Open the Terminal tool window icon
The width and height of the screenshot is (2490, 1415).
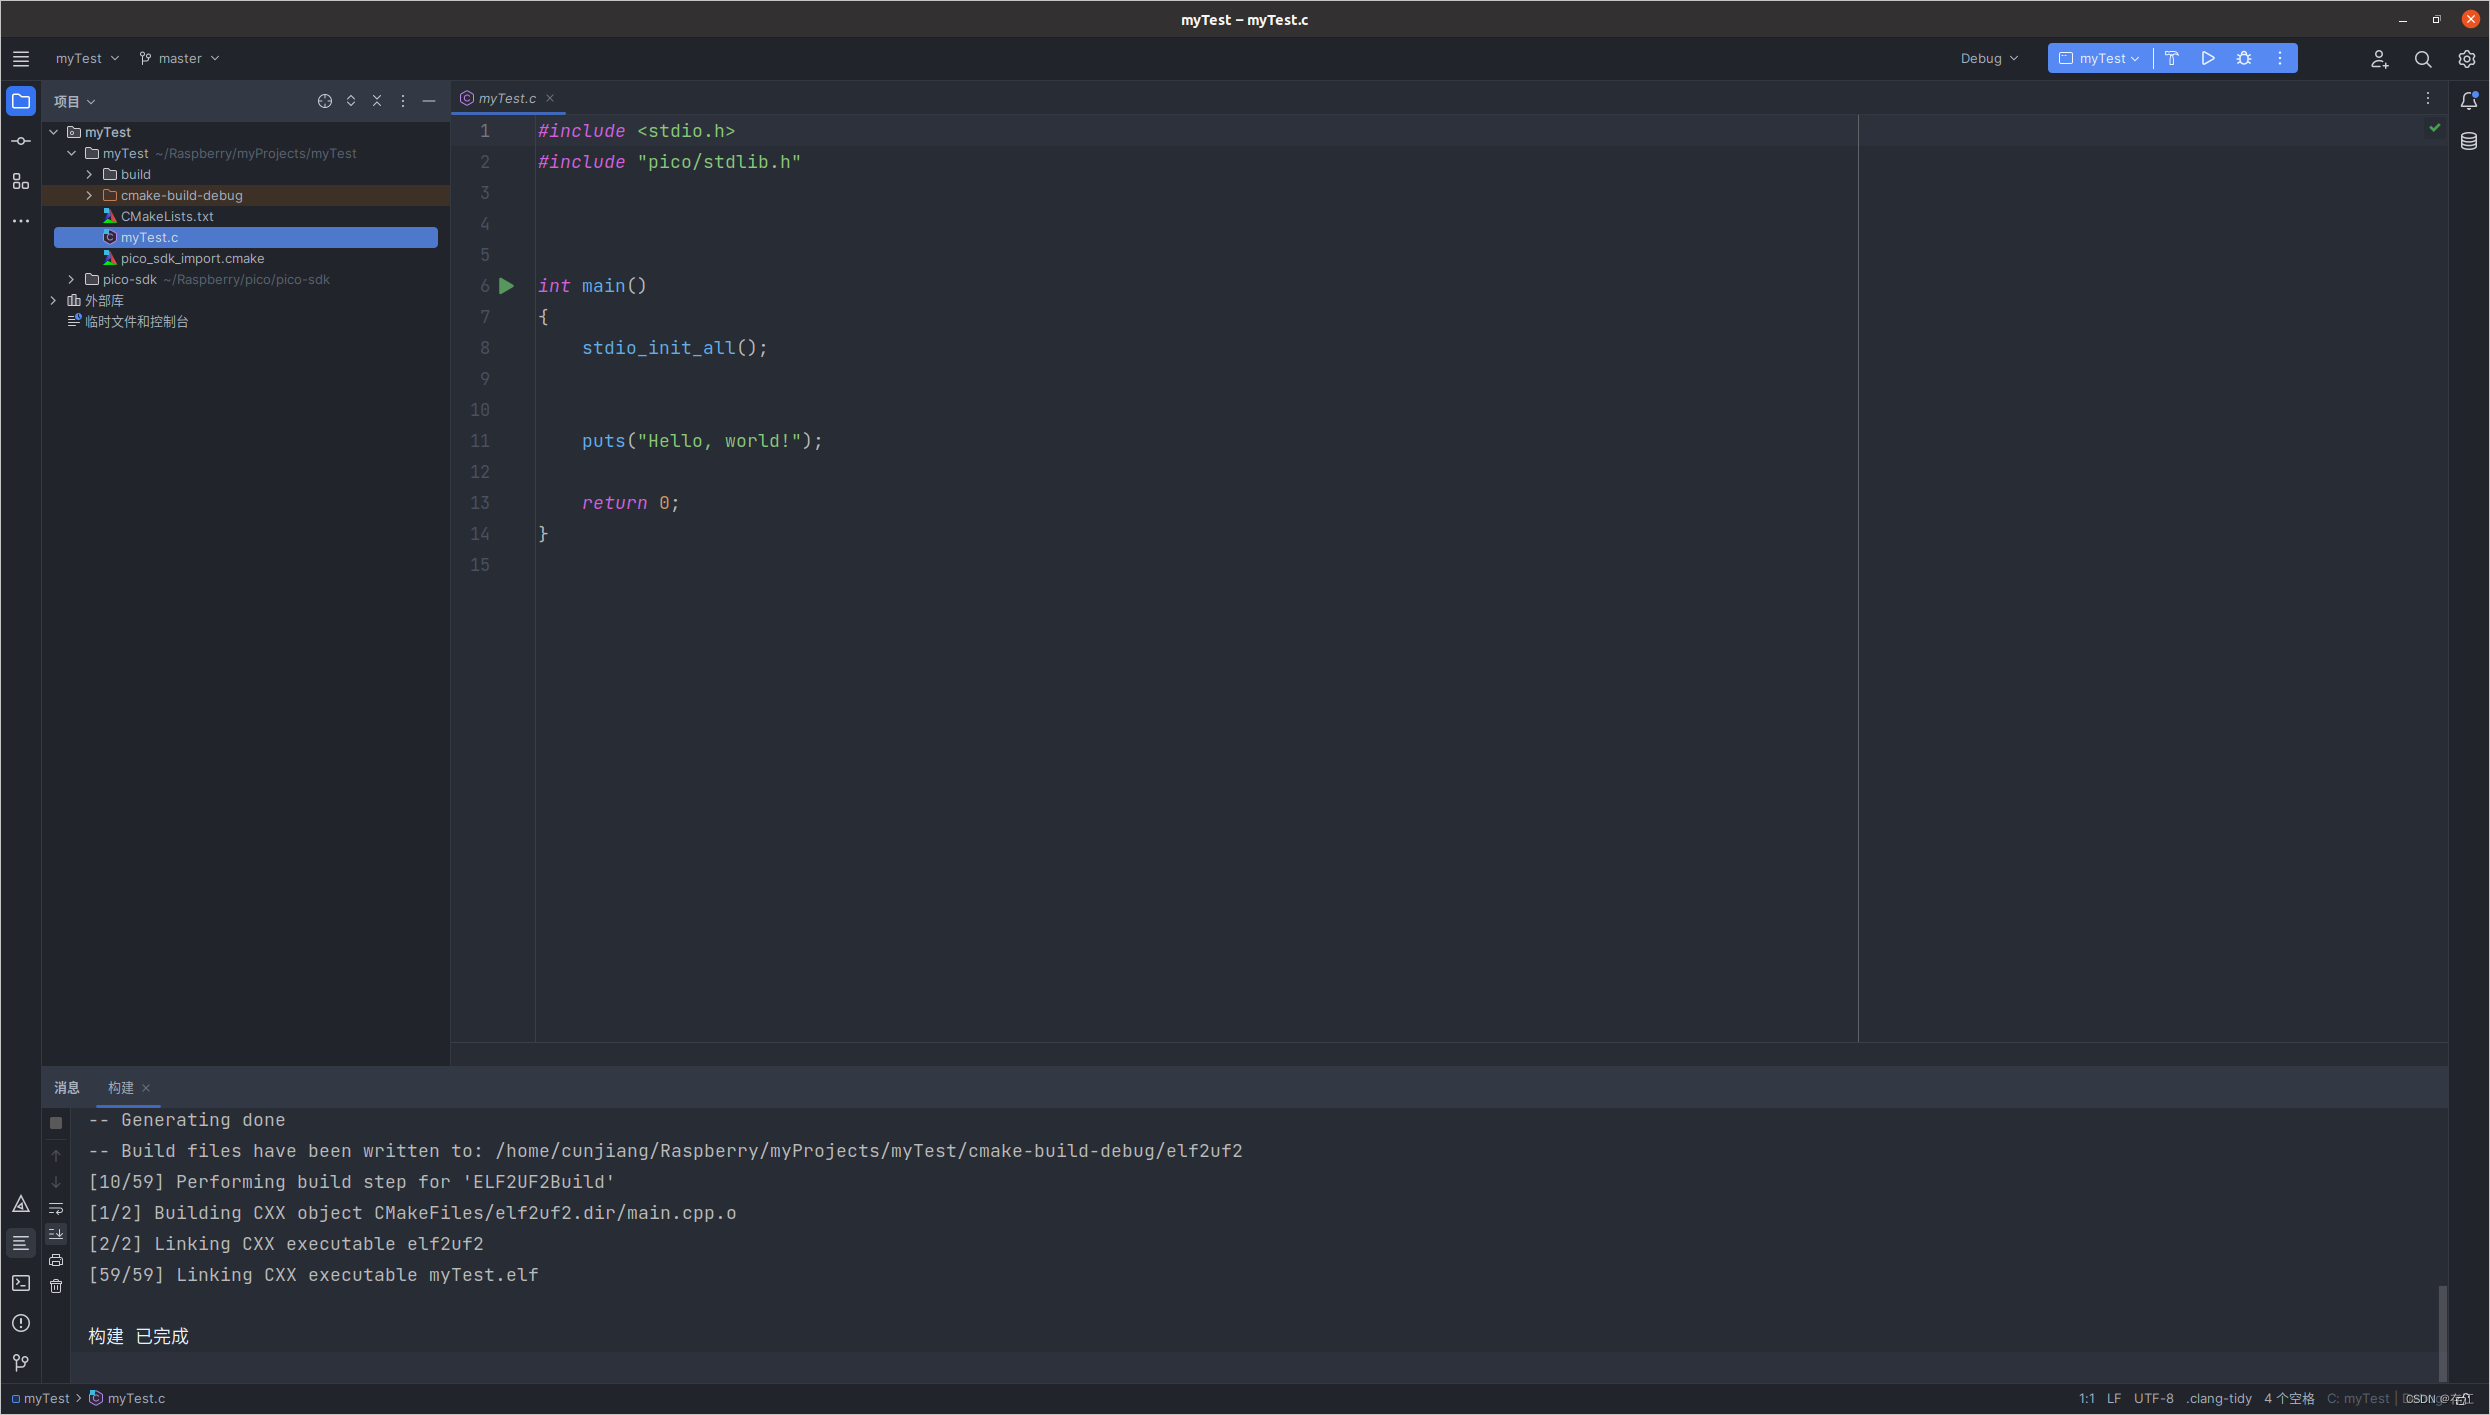(20, 1283)
